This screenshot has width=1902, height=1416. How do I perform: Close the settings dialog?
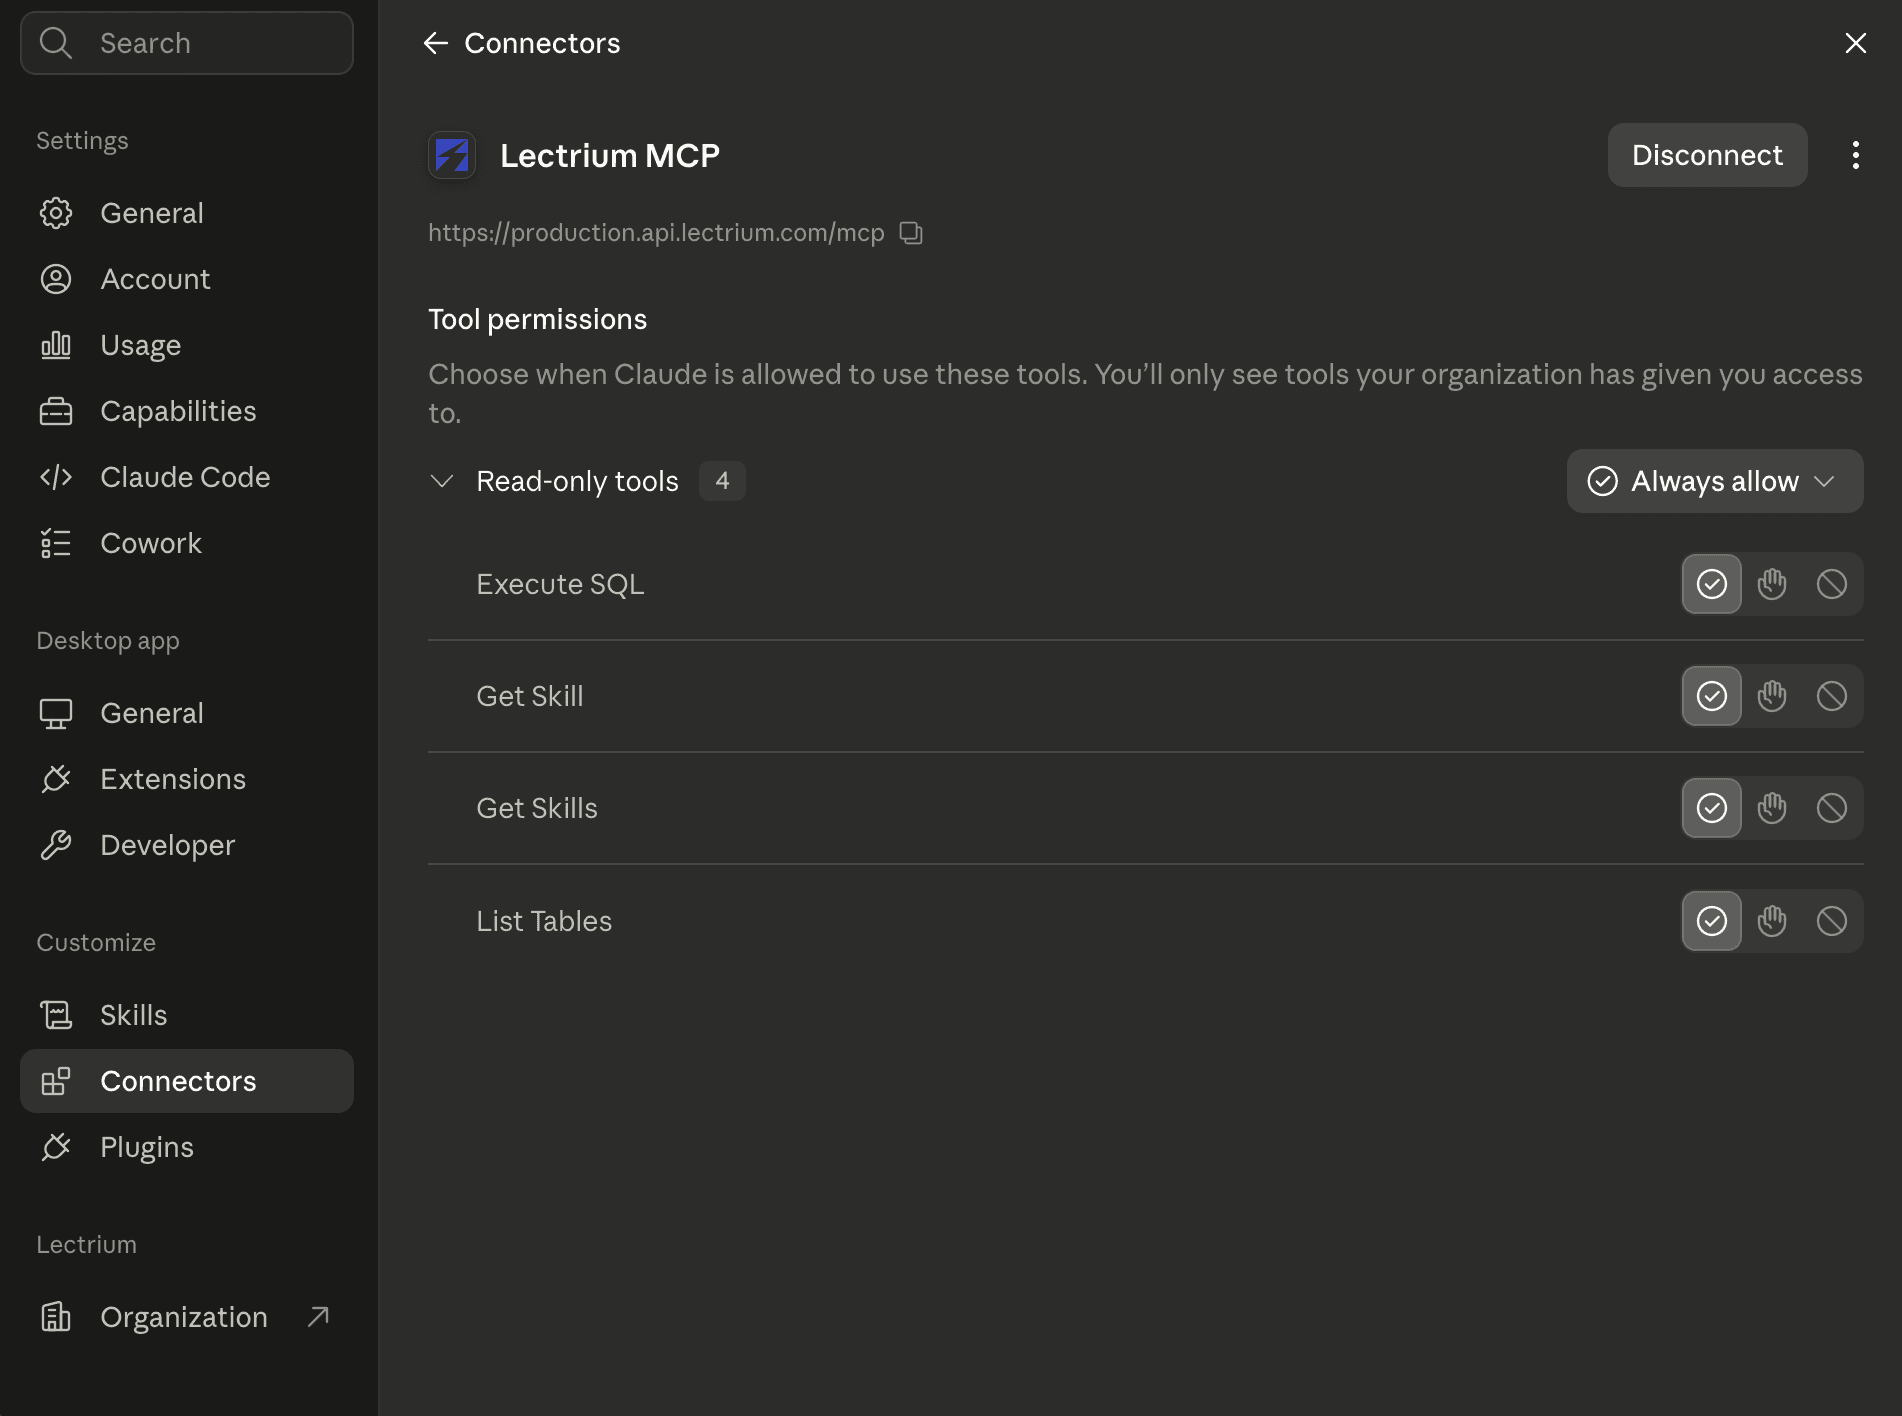[x=1855, y=43]
